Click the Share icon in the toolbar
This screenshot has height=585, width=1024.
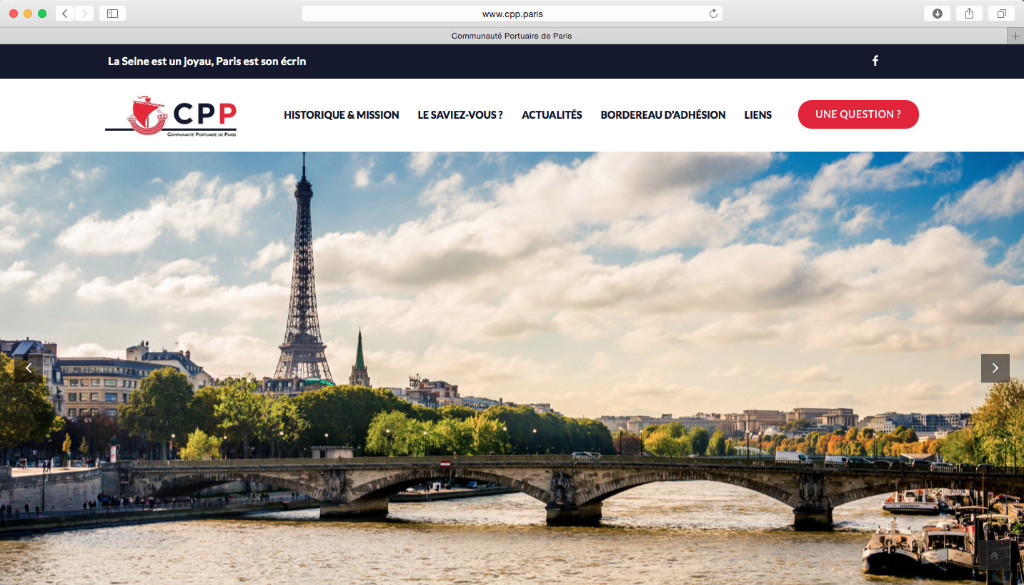[969, 13]
